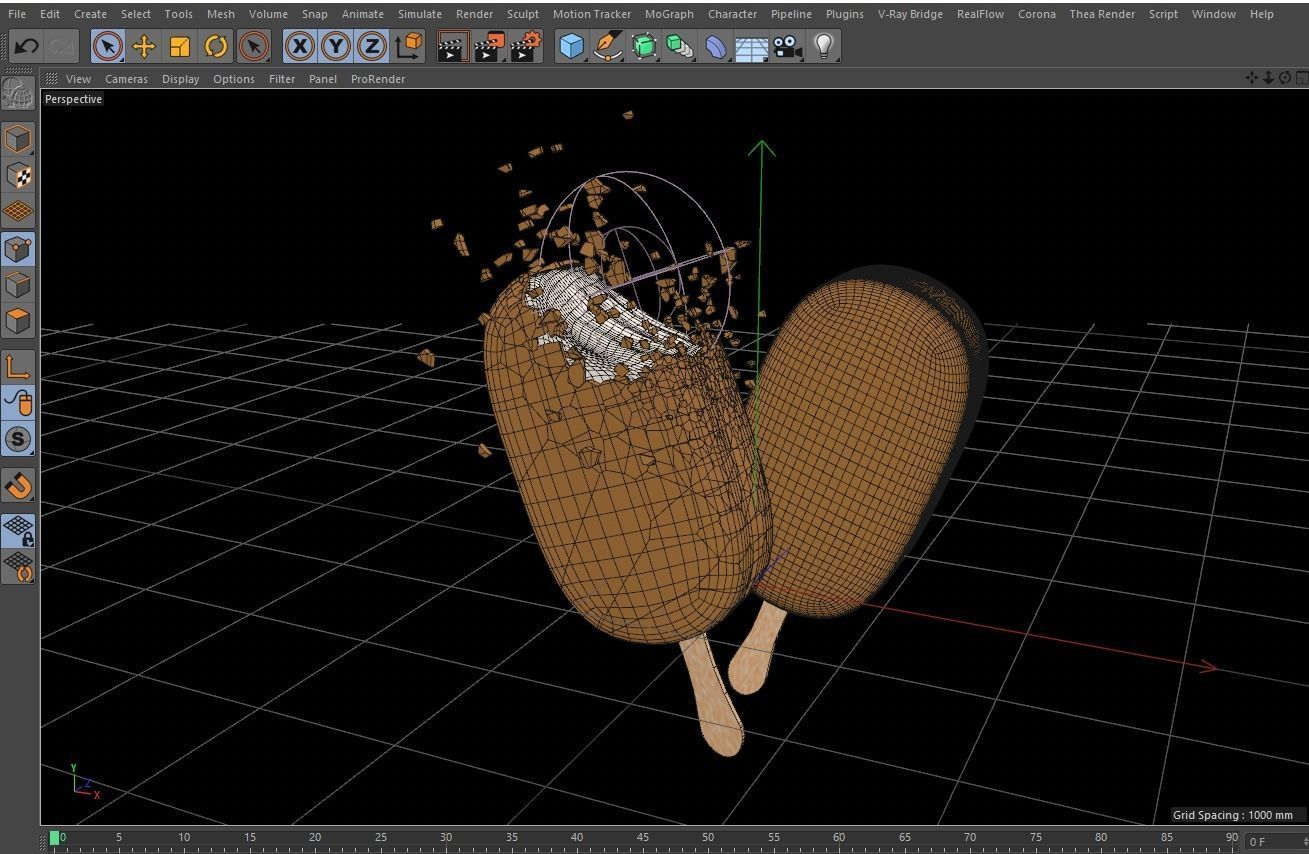Open viewport Display menu

point(180,79)
